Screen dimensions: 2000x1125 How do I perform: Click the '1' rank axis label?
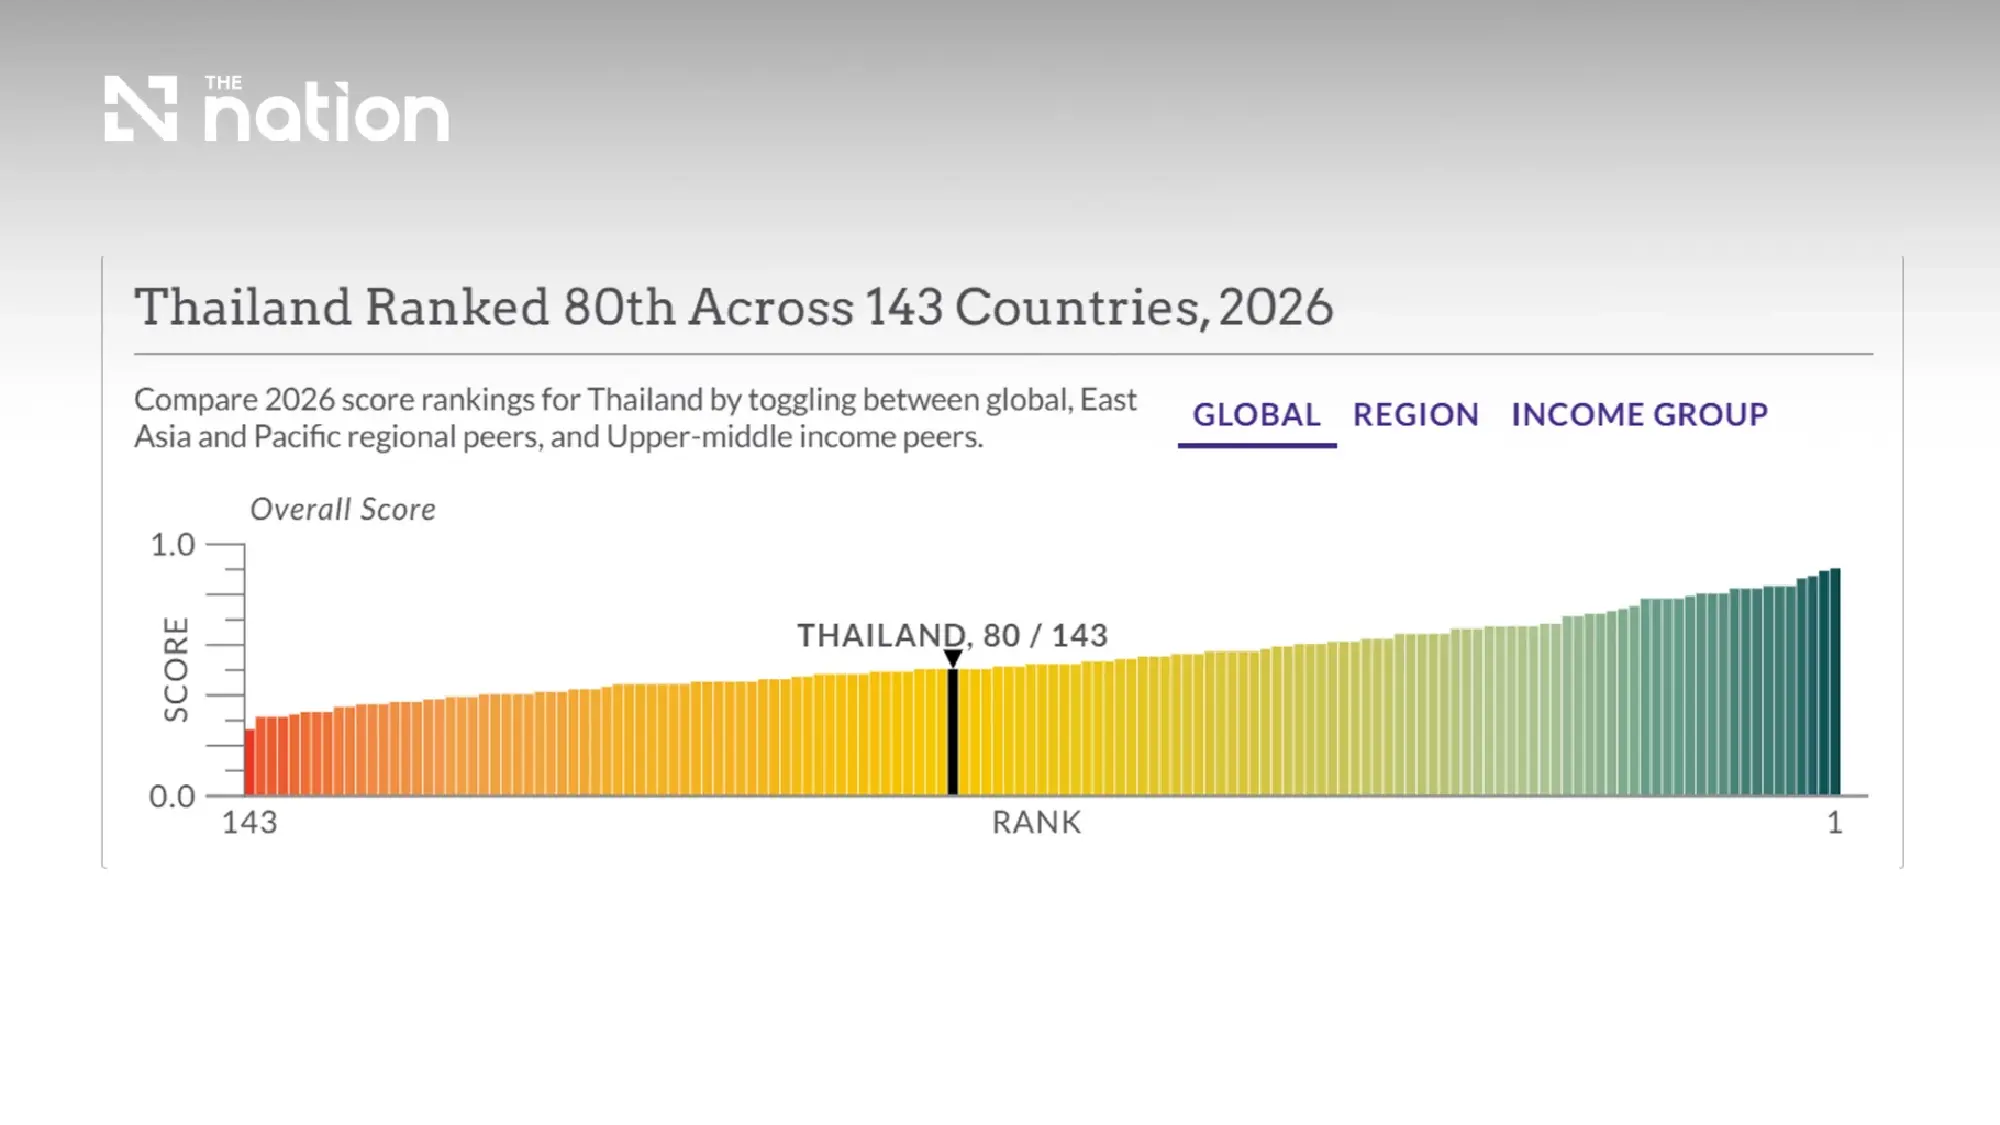(1835, 823)
